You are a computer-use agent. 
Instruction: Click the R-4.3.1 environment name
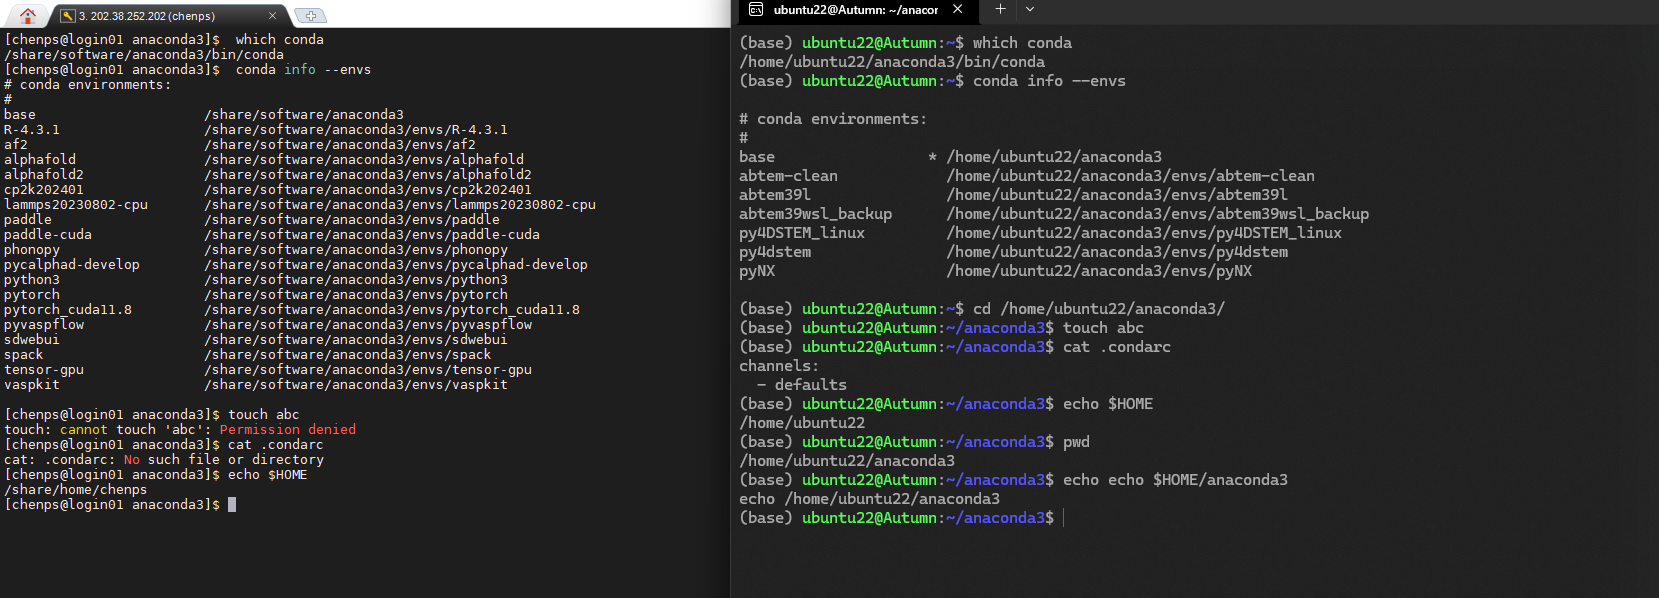pos(32,130)
